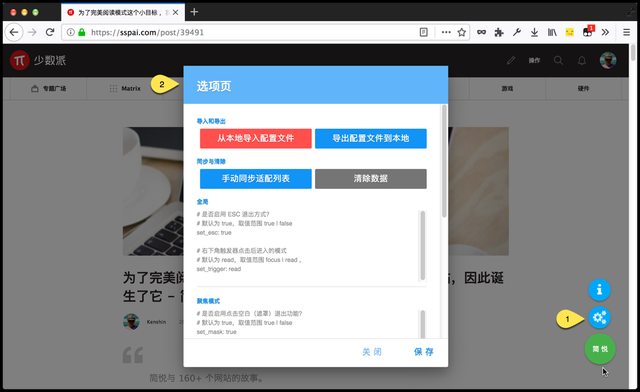The width and height of the screenshot is (640, 392).
Task: Open the Library books icon
Action: tap(552, 32)
